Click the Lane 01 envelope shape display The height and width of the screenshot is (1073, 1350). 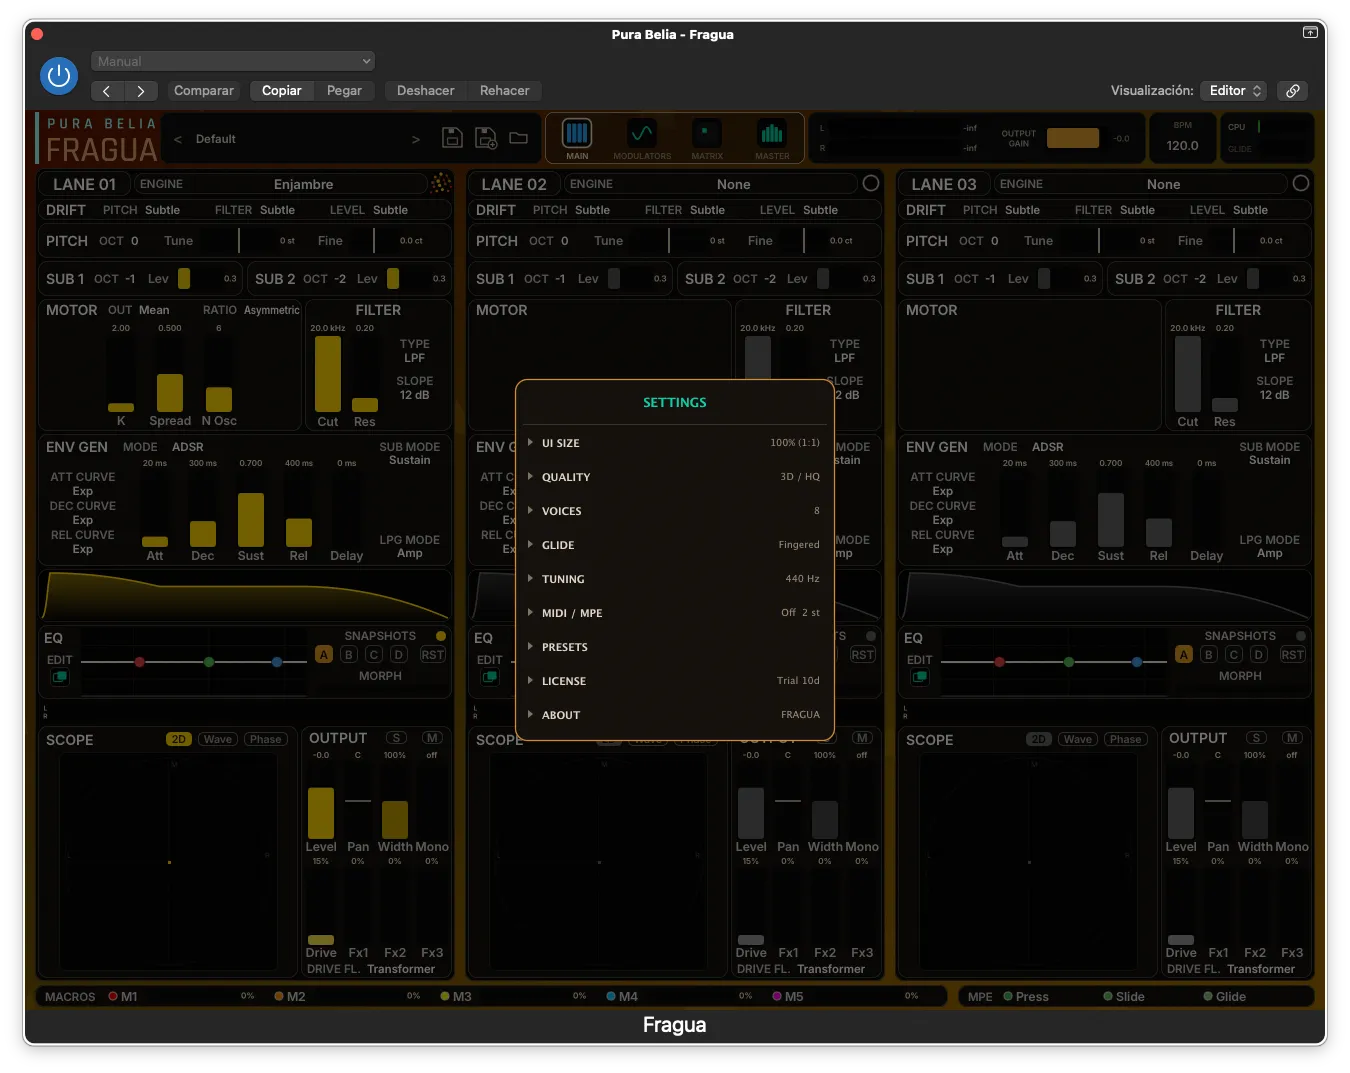coord(245,596)
